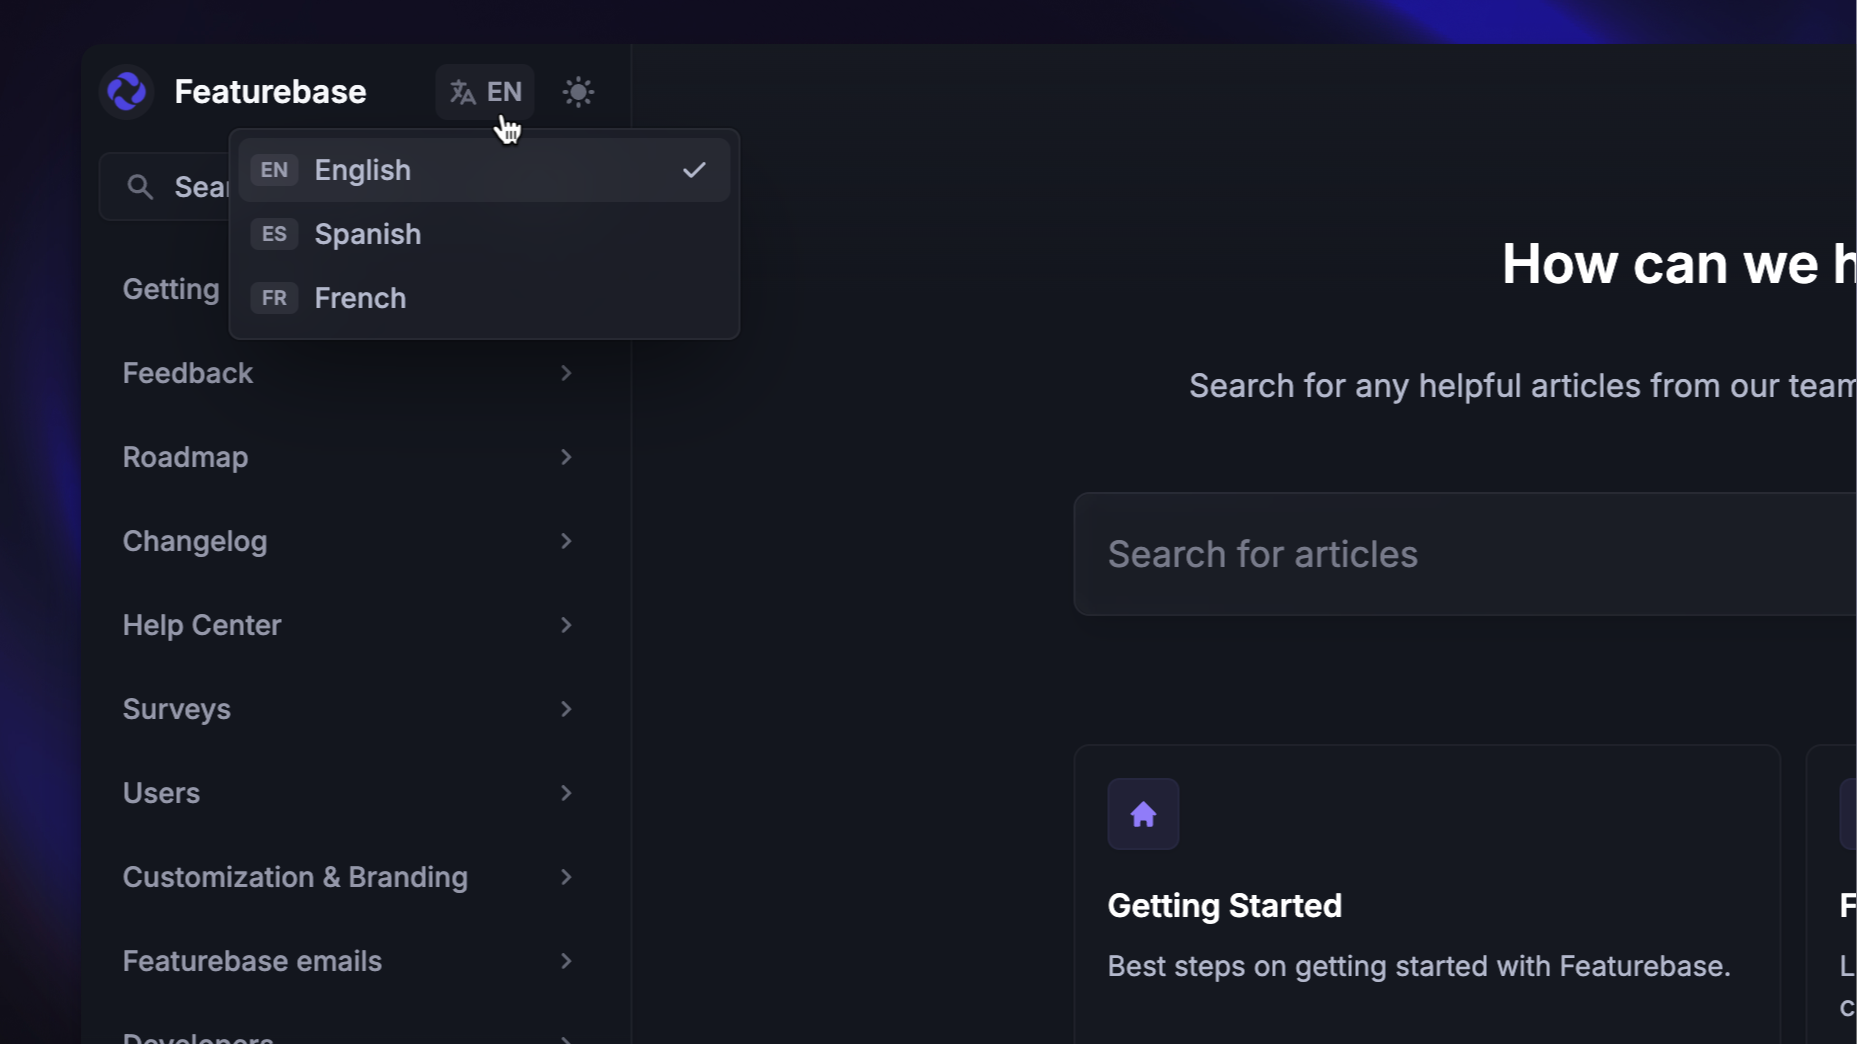Select French from the language menu
1857x1044 pixels.
pyautogui.click(x=360, y=298)
